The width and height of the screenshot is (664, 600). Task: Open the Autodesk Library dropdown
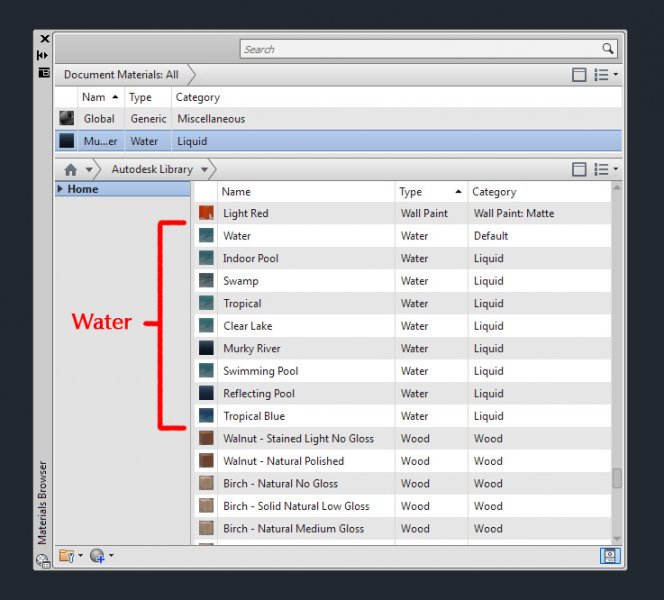(205, 170)
